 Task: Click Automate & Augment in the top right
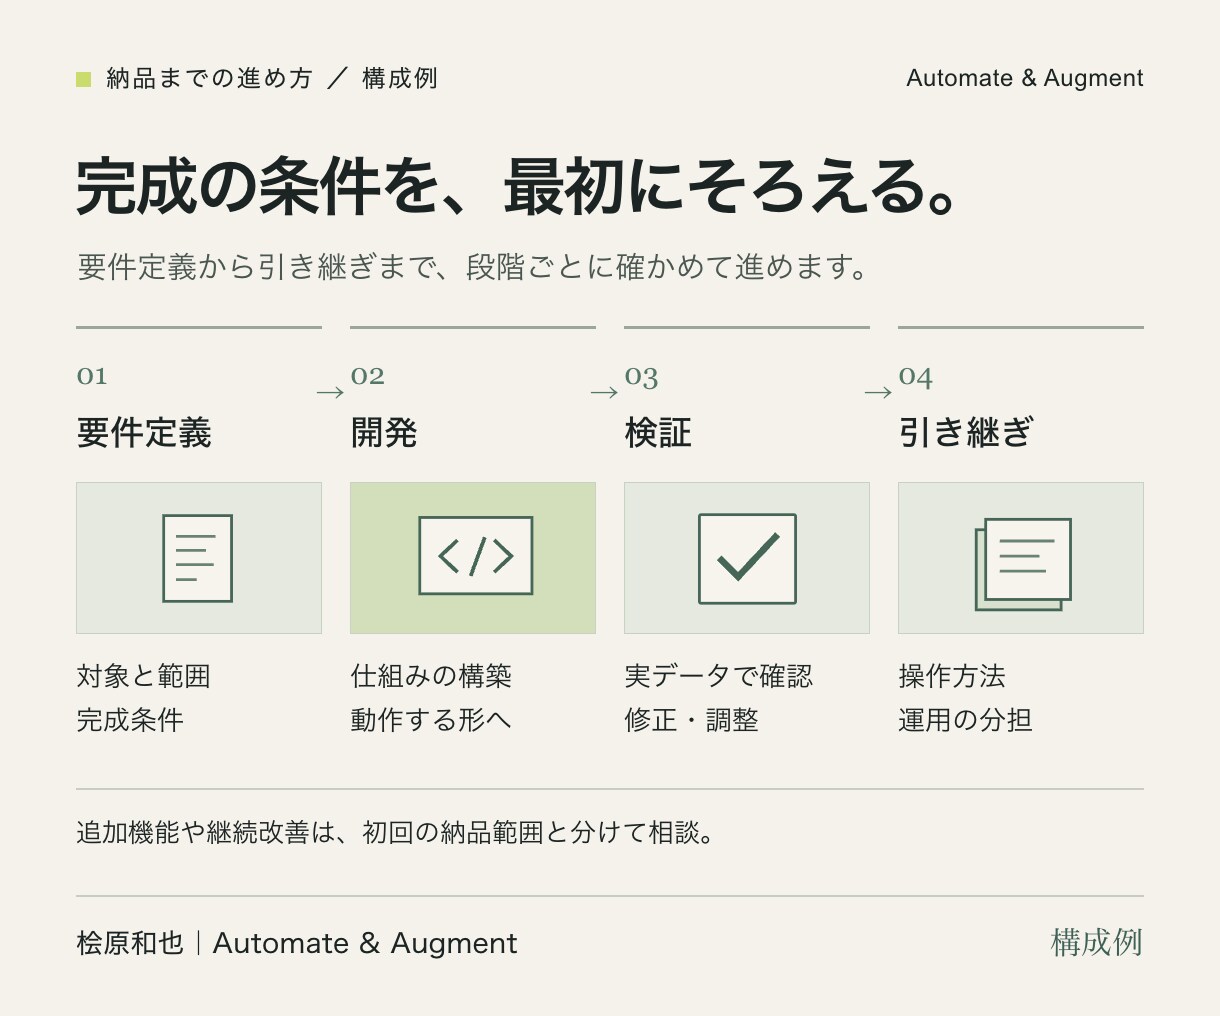[x=1025, y=78]
